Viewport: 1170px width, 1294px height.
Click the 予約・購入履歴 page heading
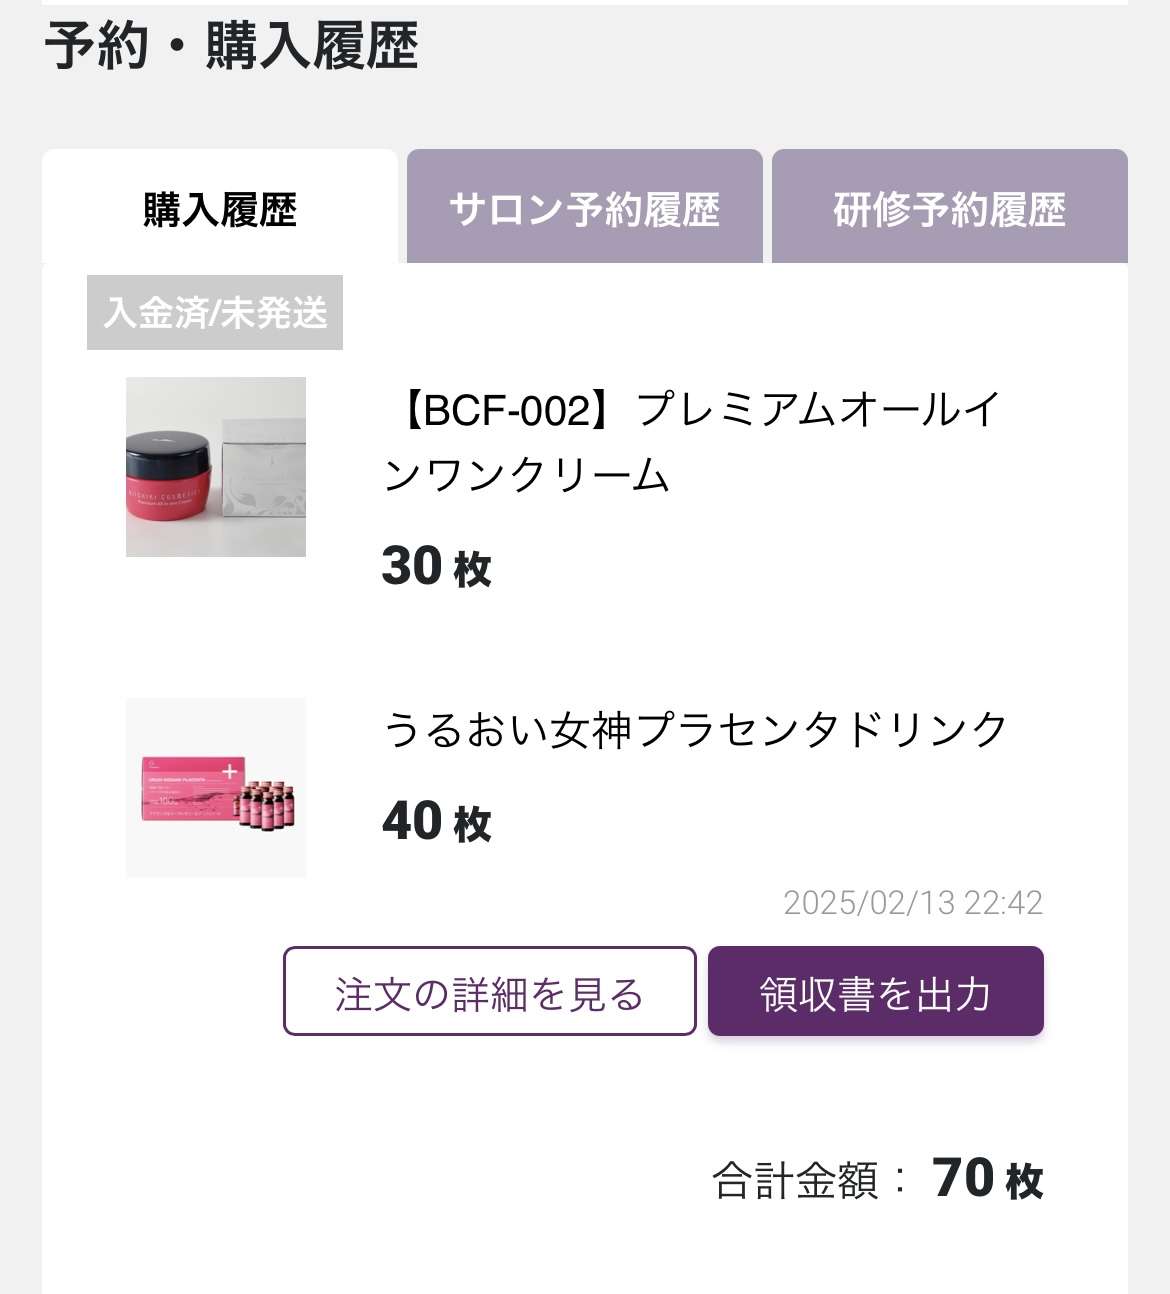pos(231,46)
